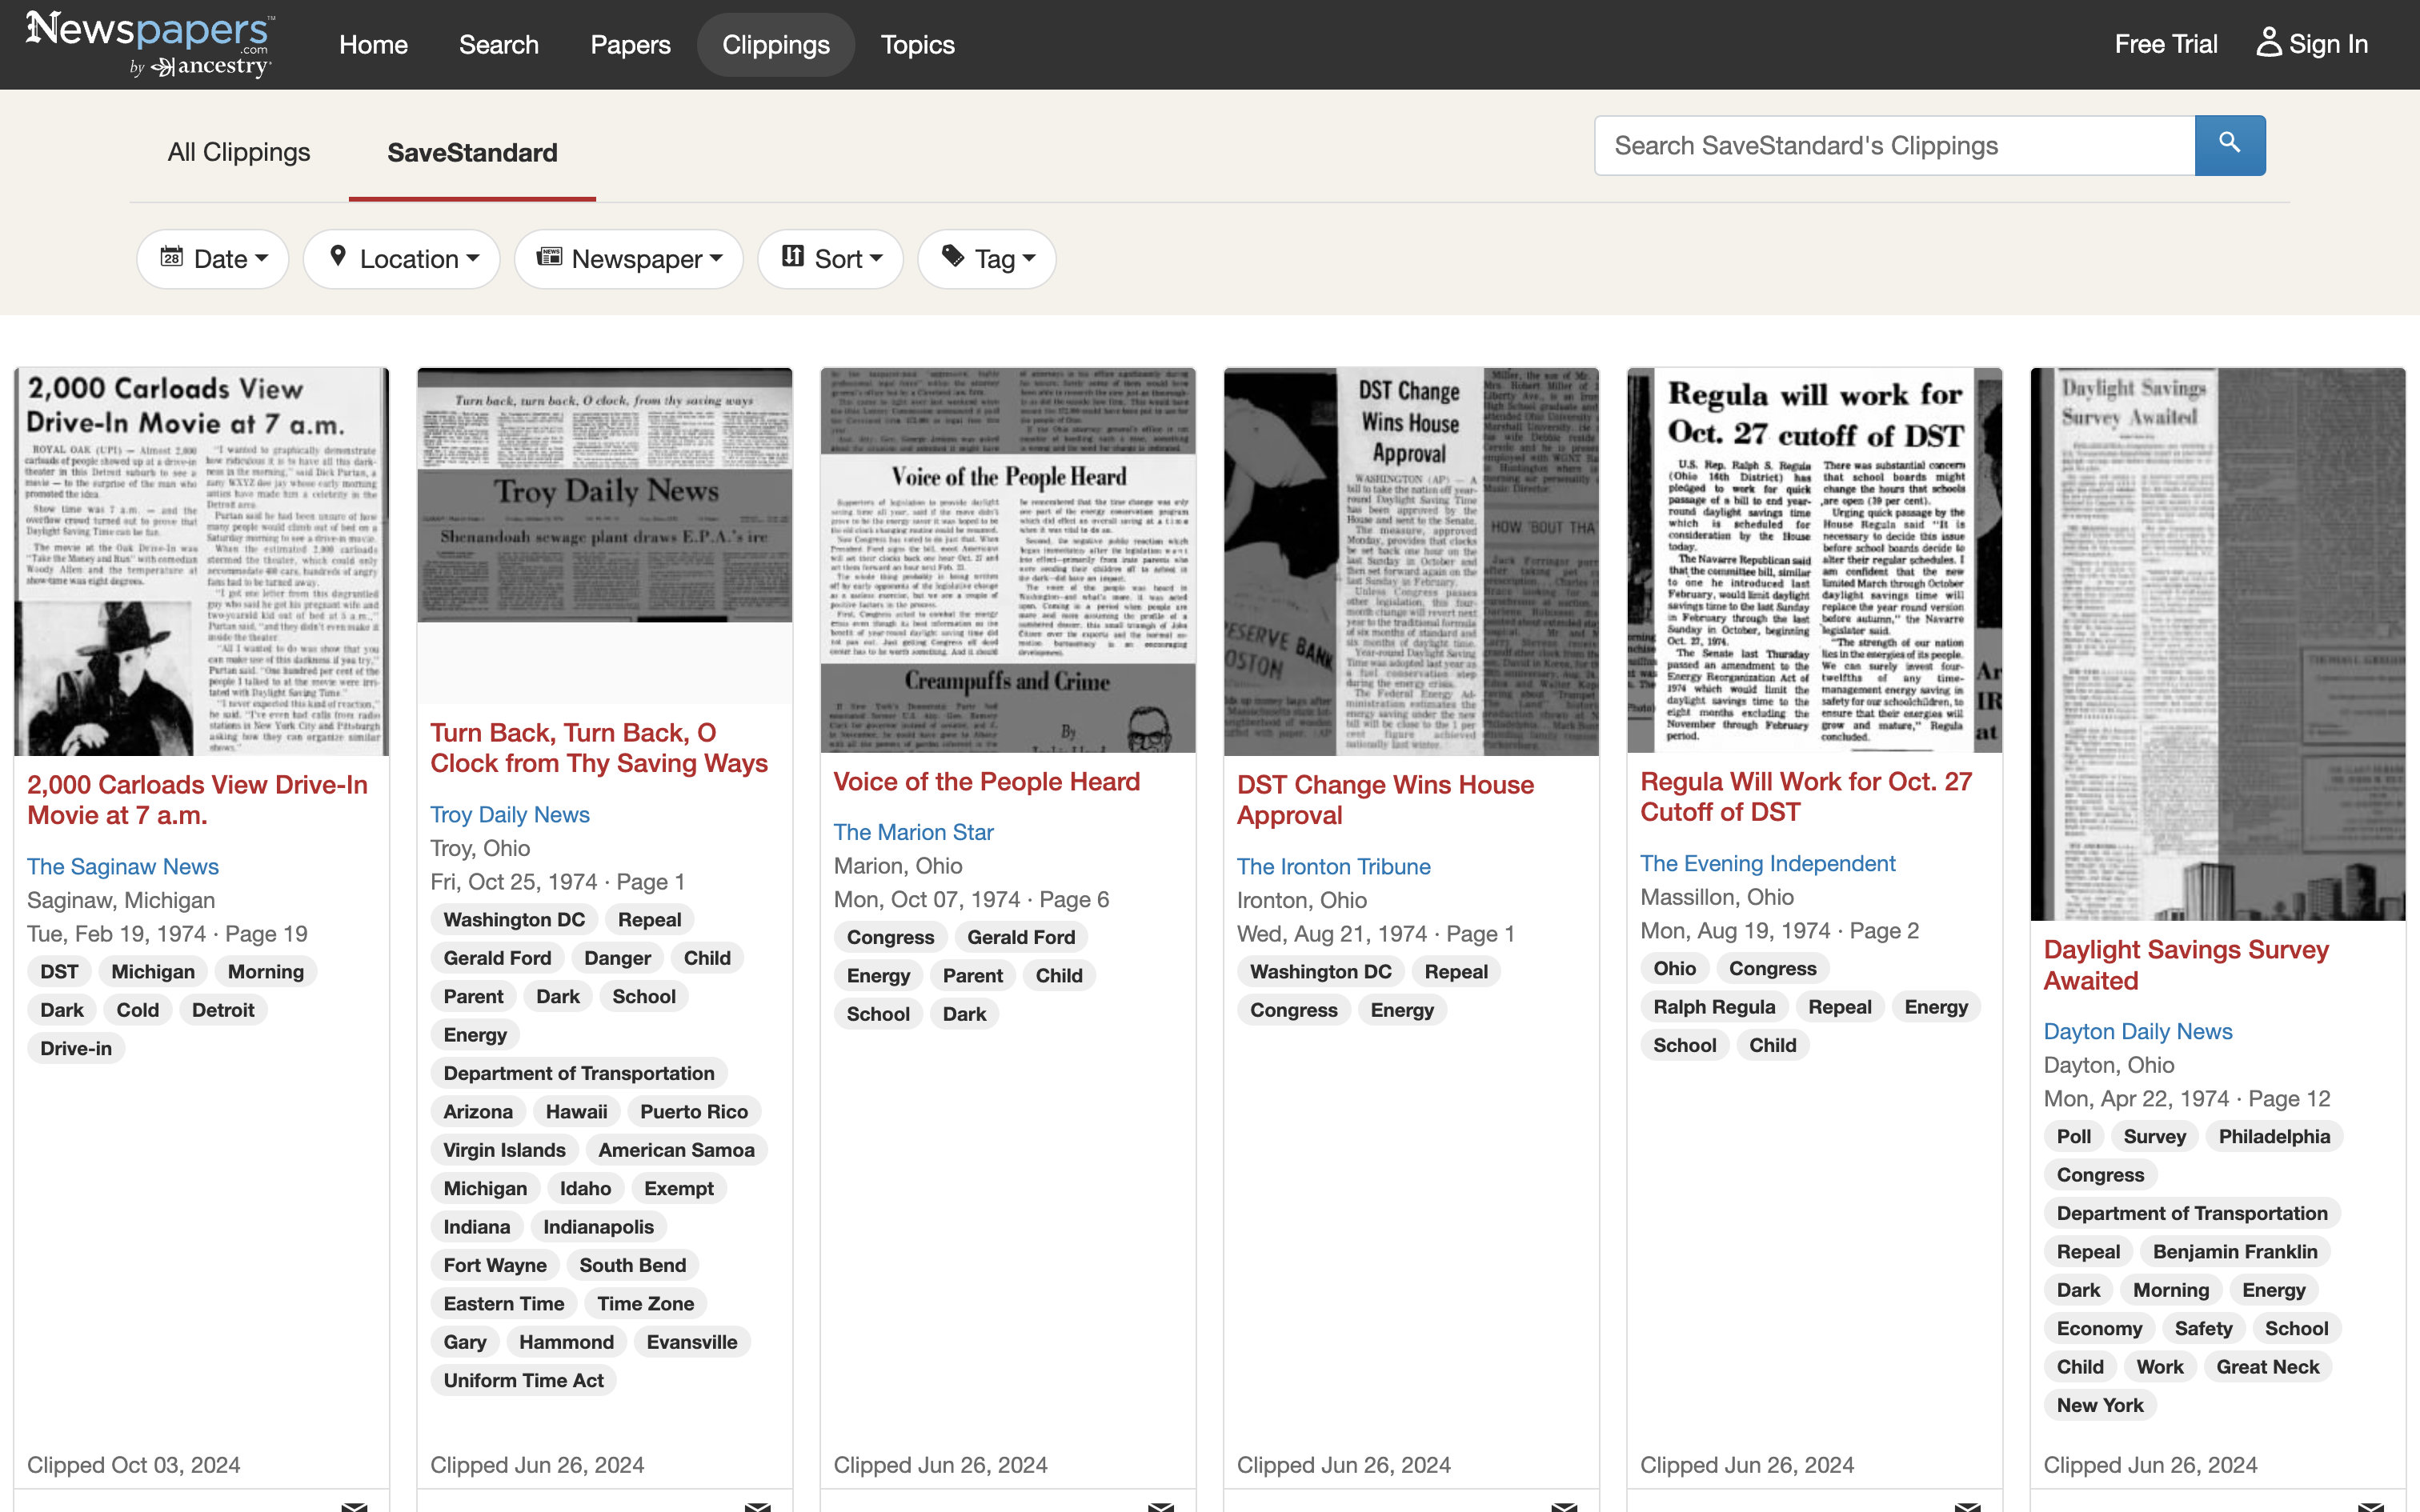Focus the Search SaveStandard's Clippings field

pos(1894,146)
